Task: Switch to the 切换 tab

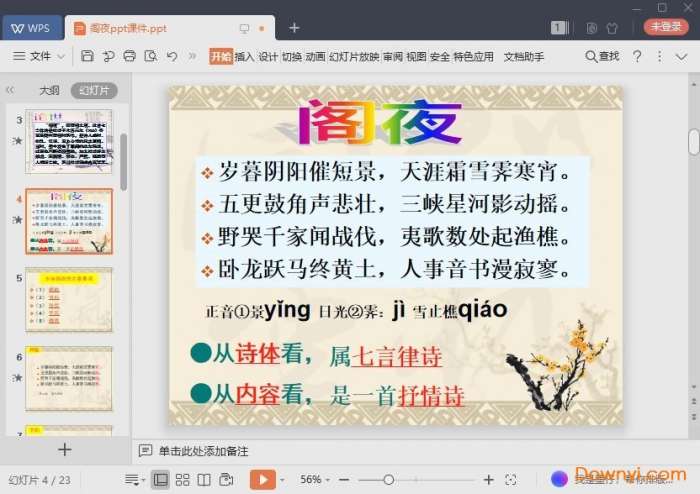Action: click(292, 57)
